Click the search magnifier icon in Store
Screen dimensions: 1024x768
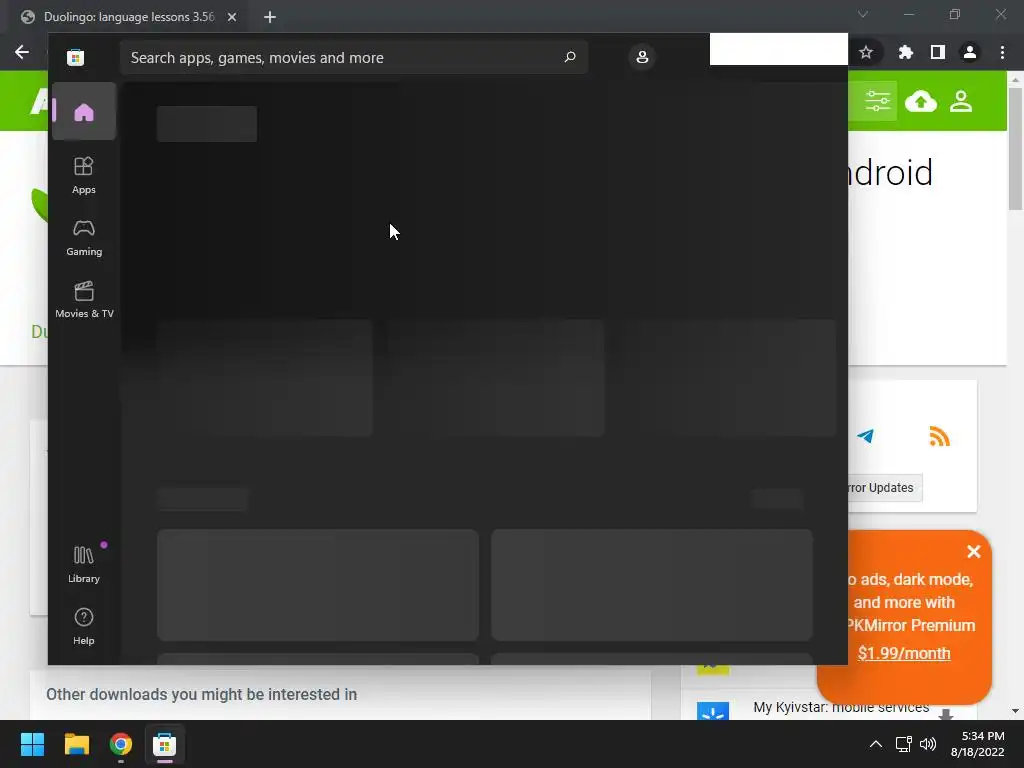pos(570,57)
